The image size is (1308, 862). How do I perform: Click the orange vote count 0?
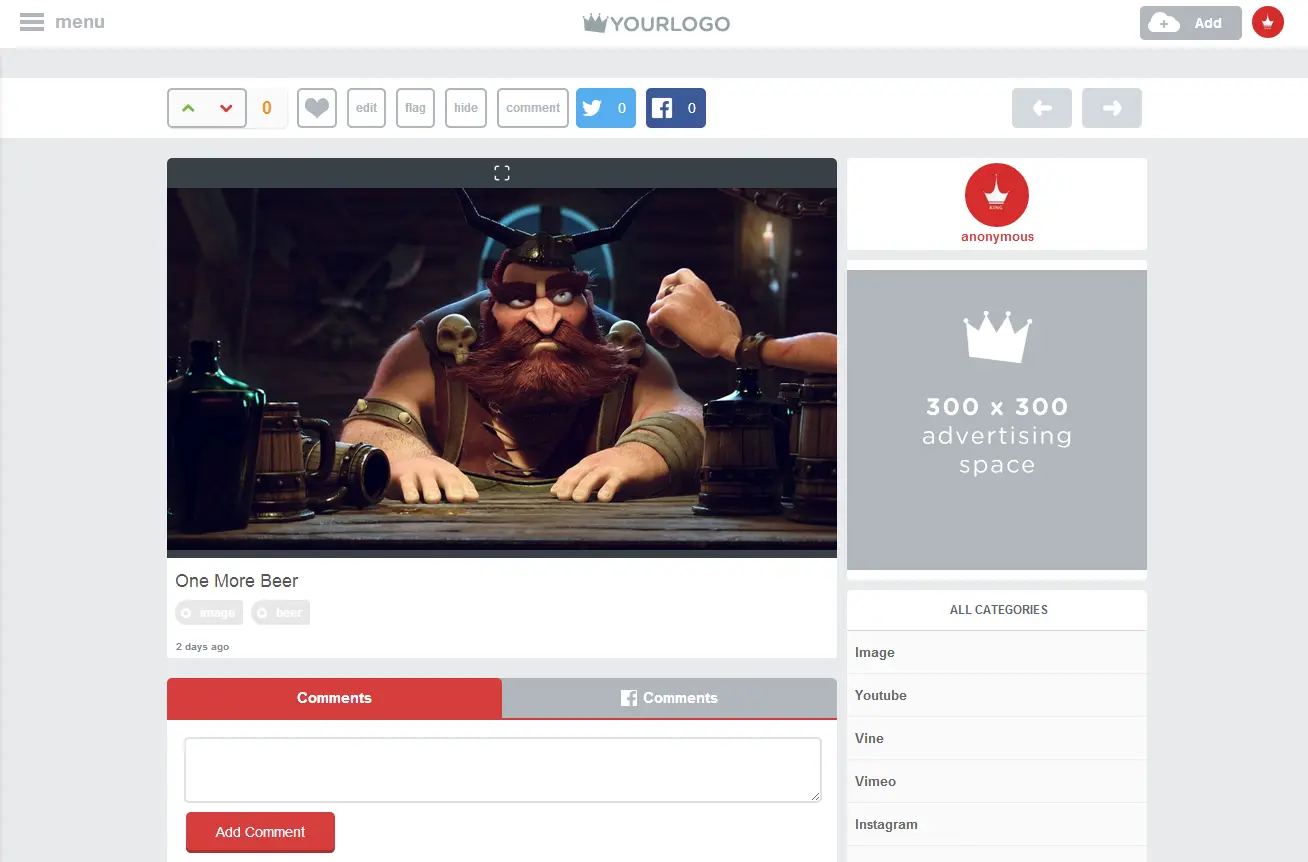pyautogui.click(x=267, y=108)
